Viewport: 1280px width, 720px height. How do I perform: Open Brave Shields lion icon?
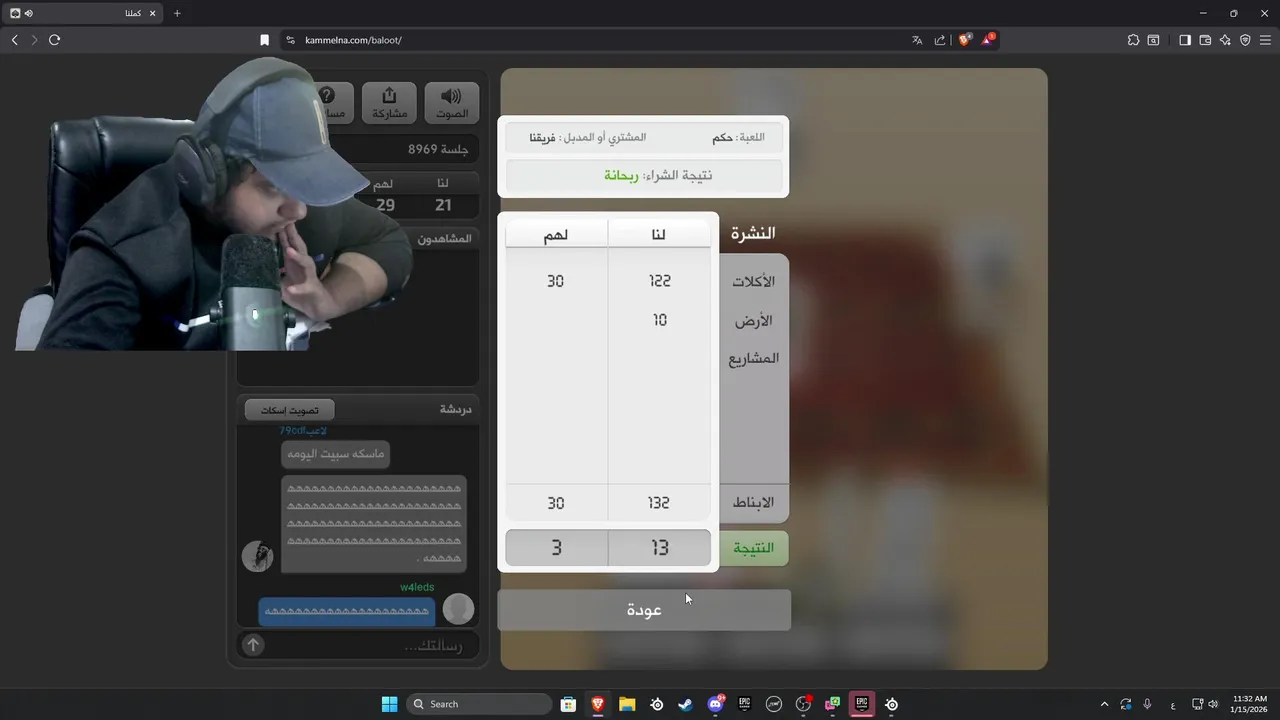coord(965,40)
